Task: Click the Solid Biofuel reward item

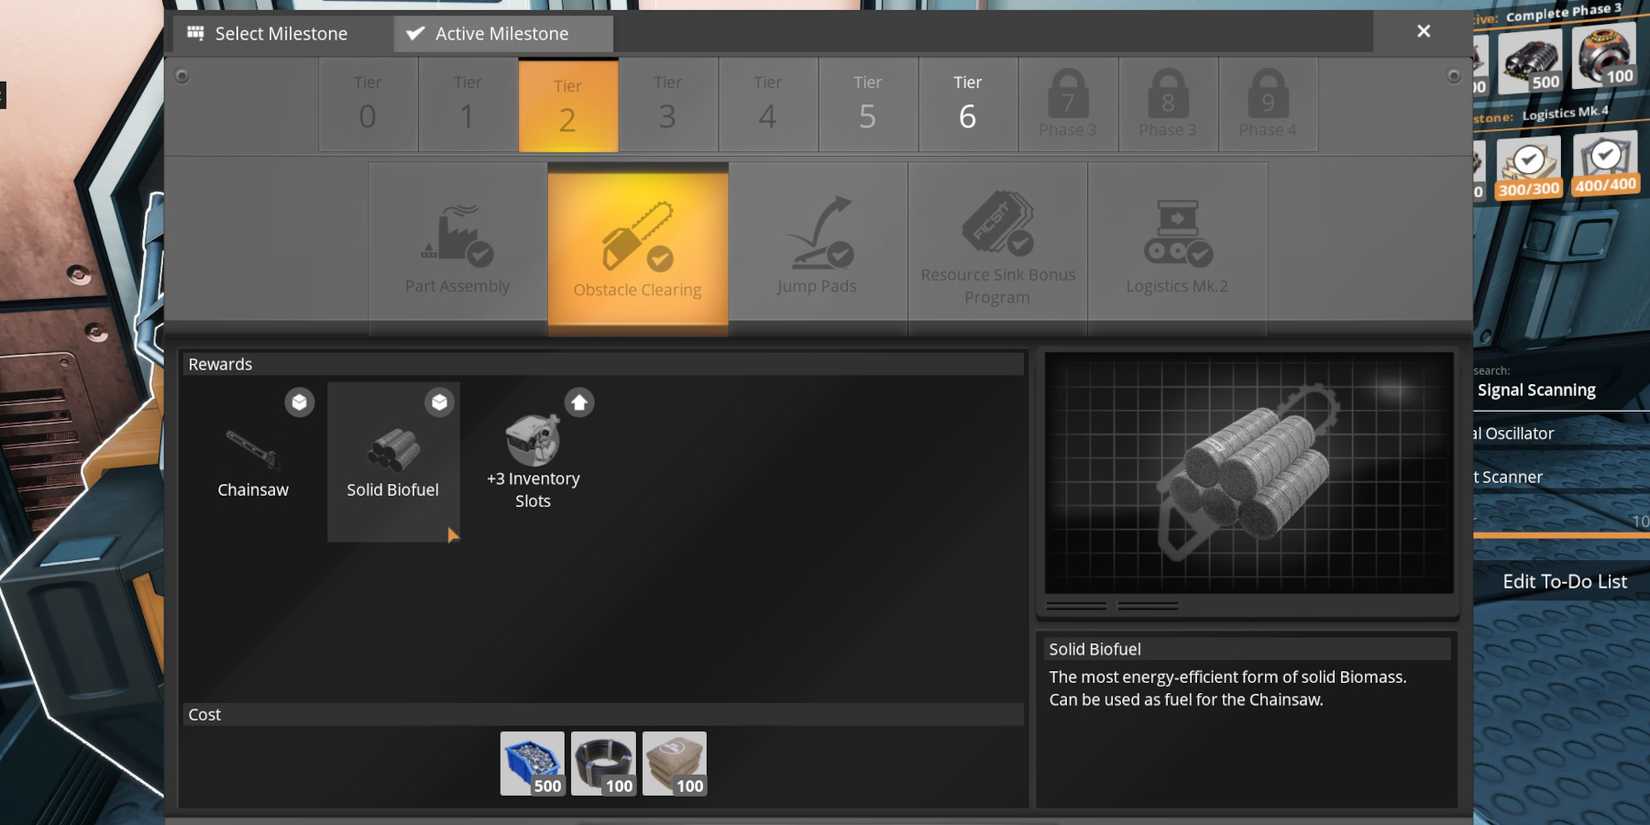Action: coord(393,460)
